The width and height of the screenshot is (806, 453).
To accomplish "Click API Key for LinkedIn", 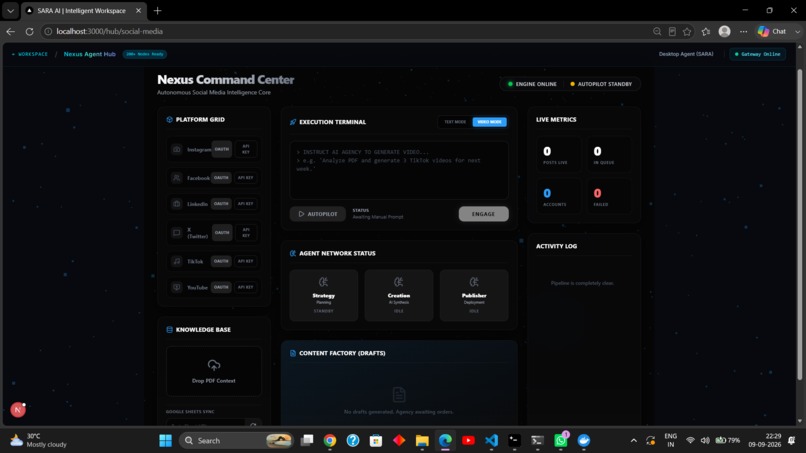I will coord(246,204).
